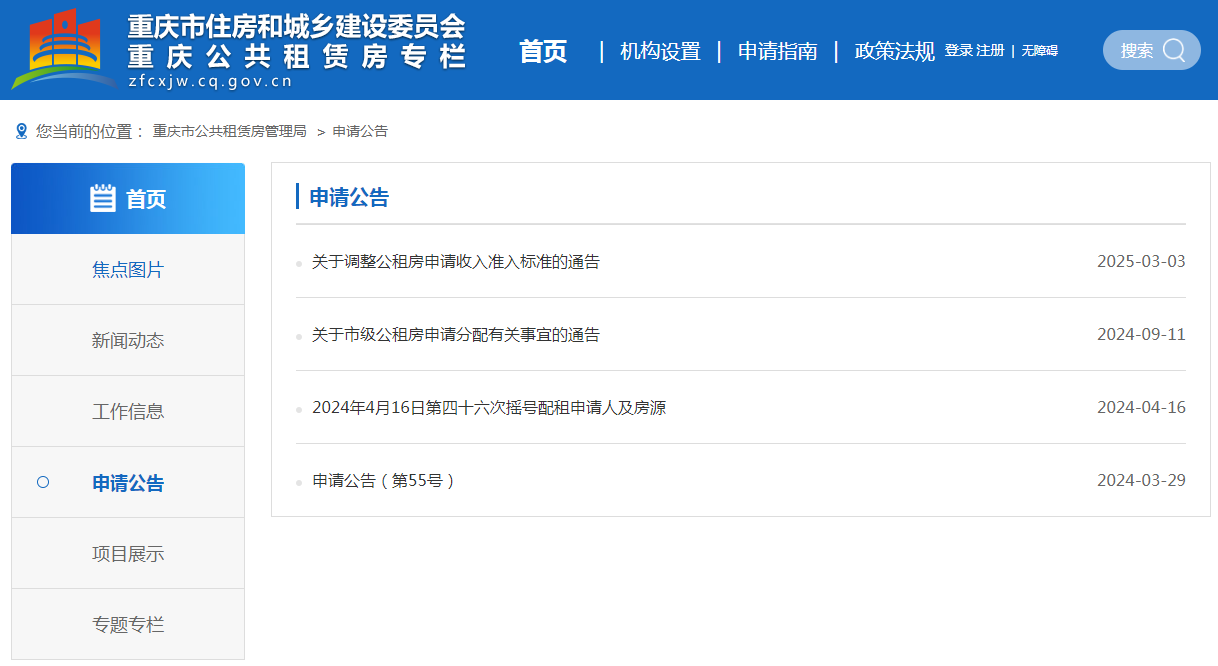Click the 注册 link

point(990,50)
